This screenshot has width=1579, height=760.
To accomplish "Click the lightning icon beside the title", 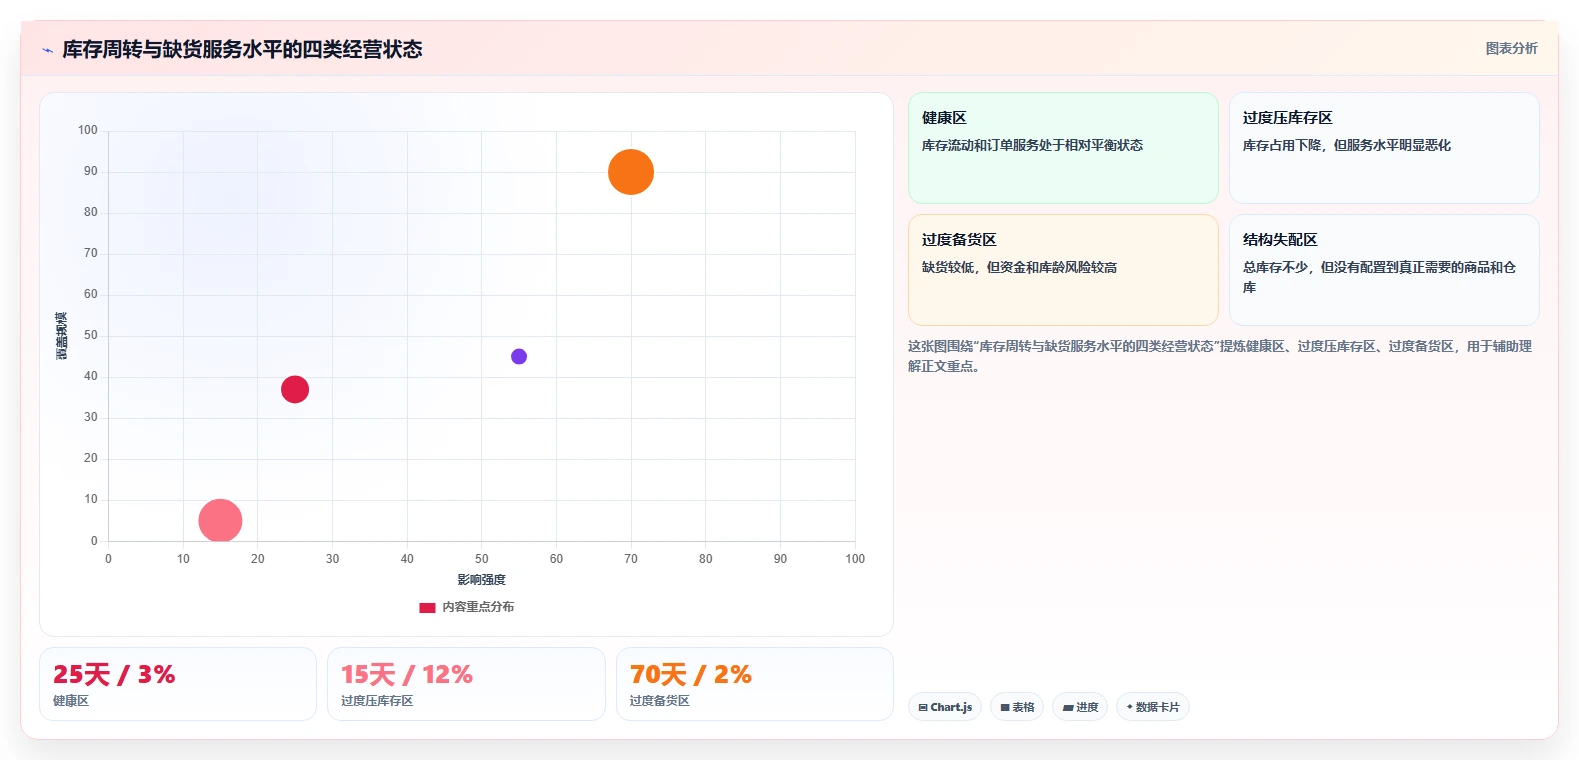I will 47,50.
